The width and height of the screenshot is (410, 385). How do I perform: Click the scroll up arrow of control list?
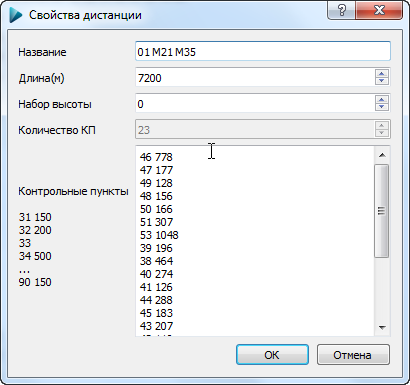382,155
